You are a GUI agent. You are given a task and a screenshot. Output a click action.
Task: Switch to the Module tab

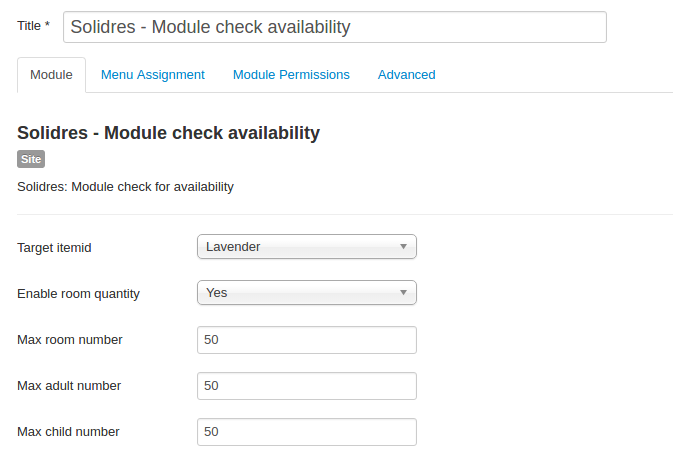(51, 75)
